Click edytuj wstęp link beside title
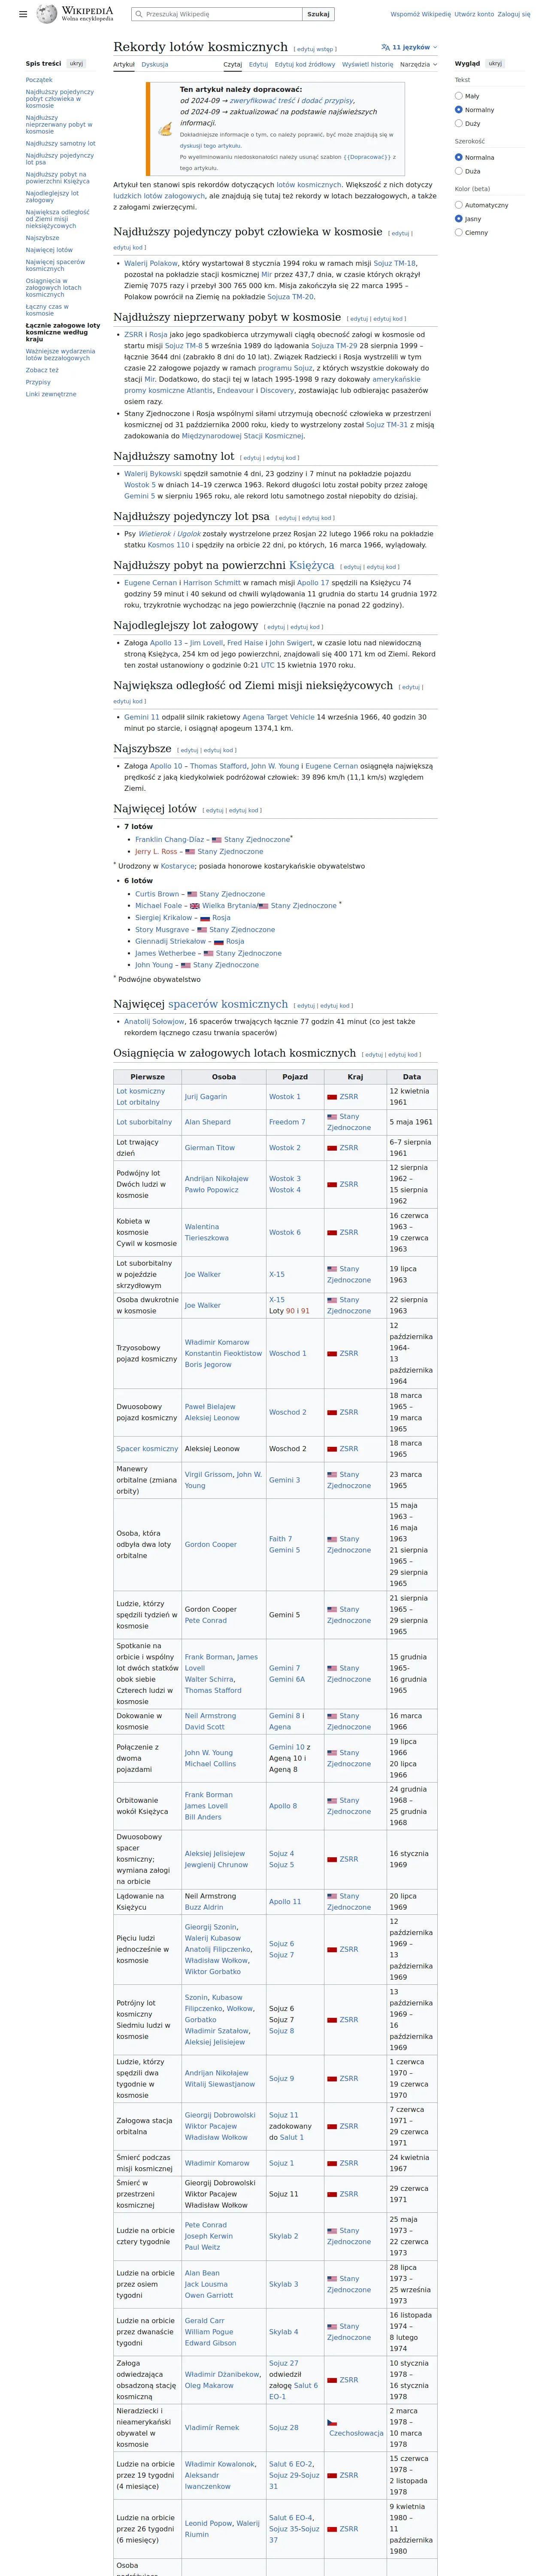551x2576 pixels. pyautogui.click(x=314, y=48)
